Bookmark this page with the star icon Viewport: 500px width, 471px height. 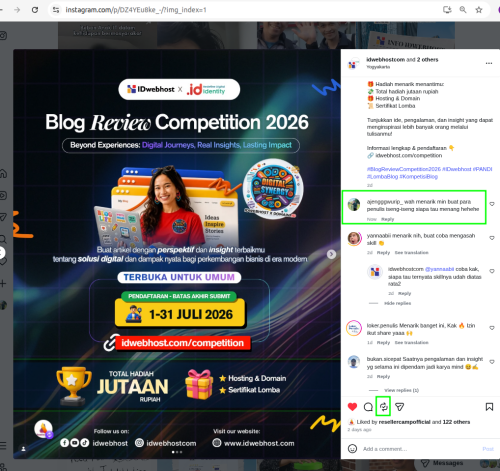479,10
